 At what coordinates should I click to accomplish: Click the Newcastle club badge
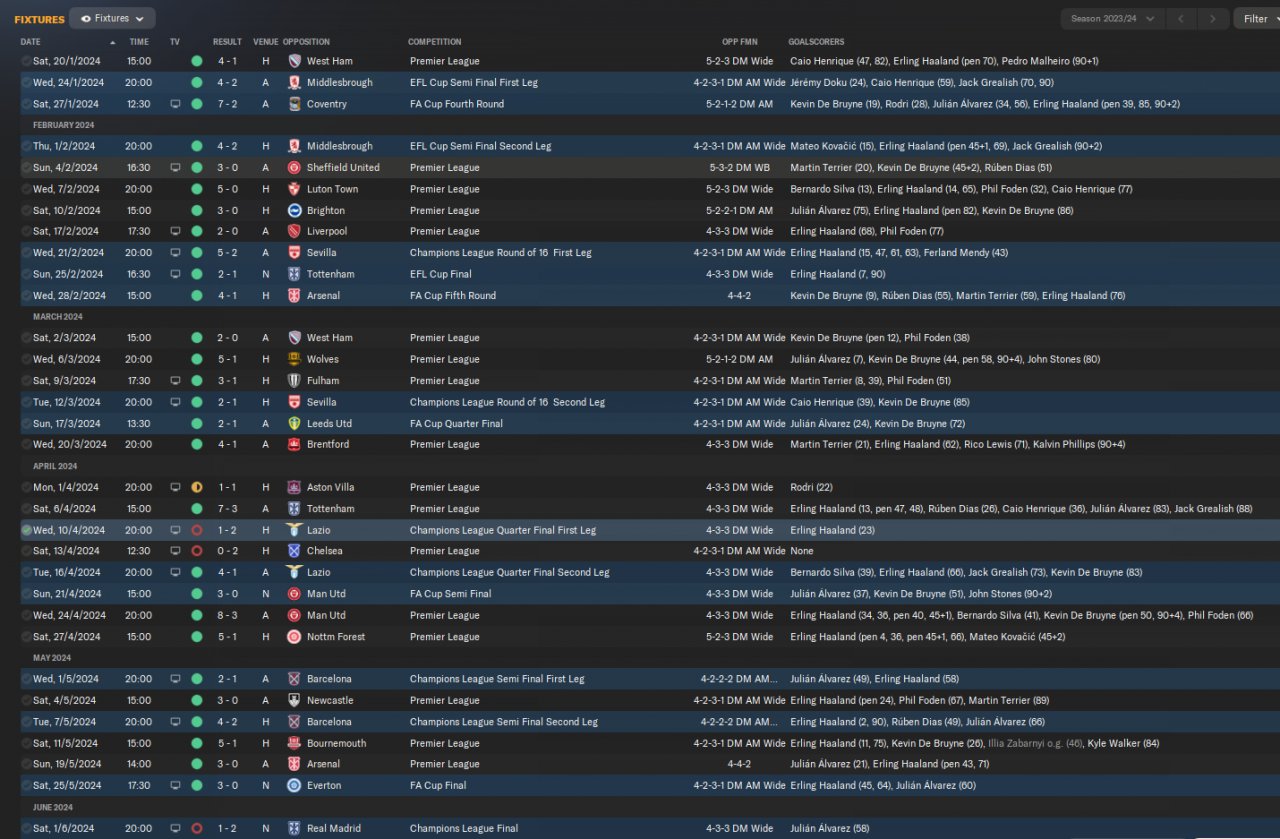pos(294,701)
